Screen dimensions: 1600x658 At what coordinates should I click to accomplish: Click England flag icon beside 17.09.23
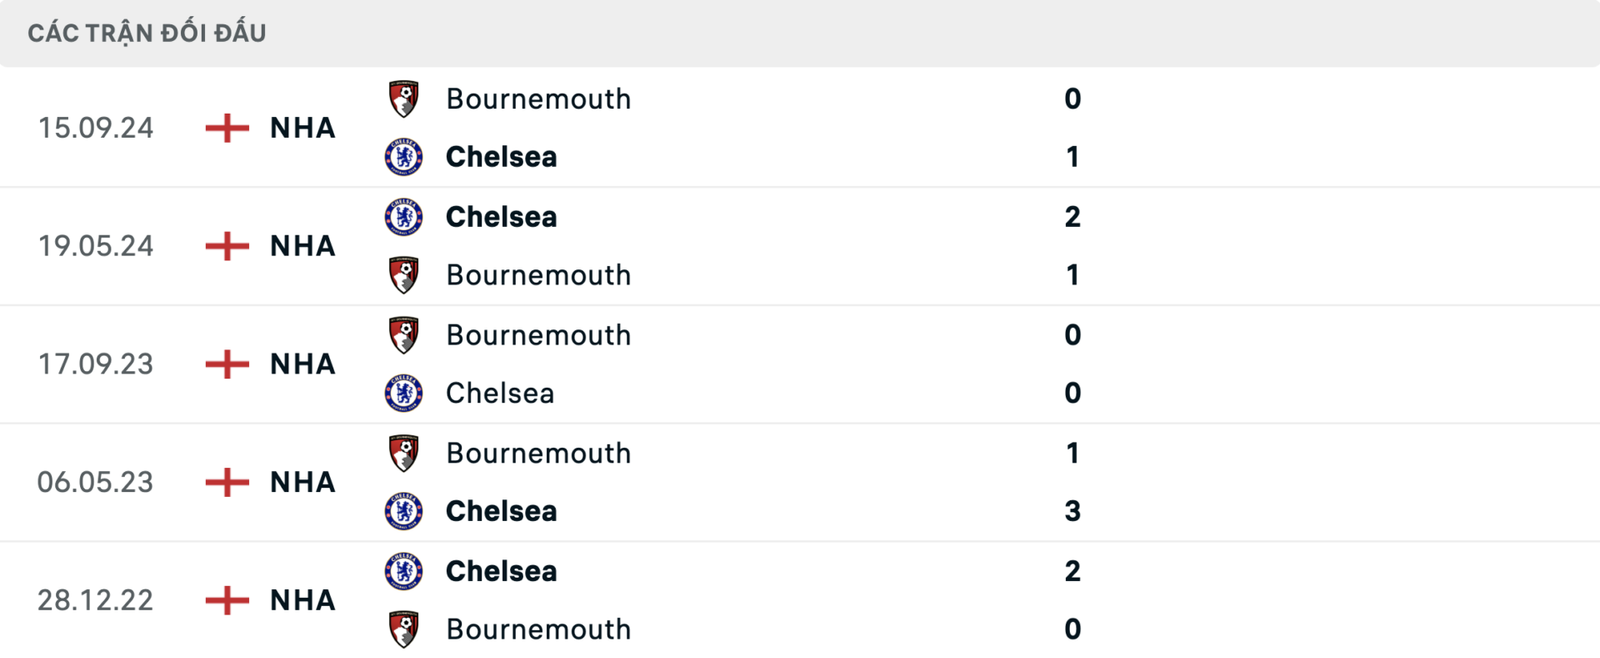click(x=227, y=364)
